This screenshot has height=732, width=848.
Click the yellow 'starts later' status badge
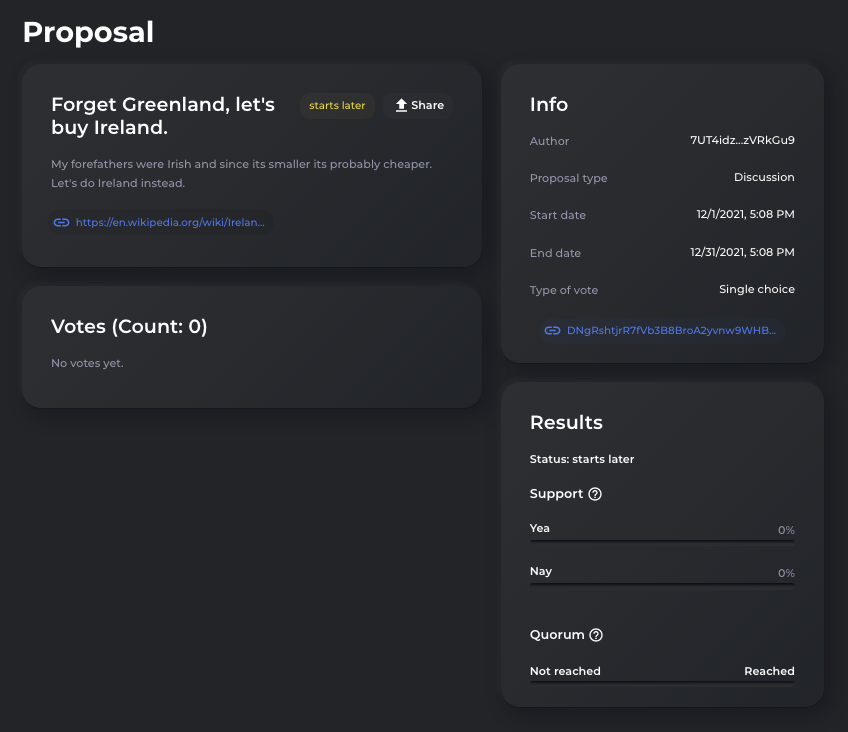(x=337, y=105)
